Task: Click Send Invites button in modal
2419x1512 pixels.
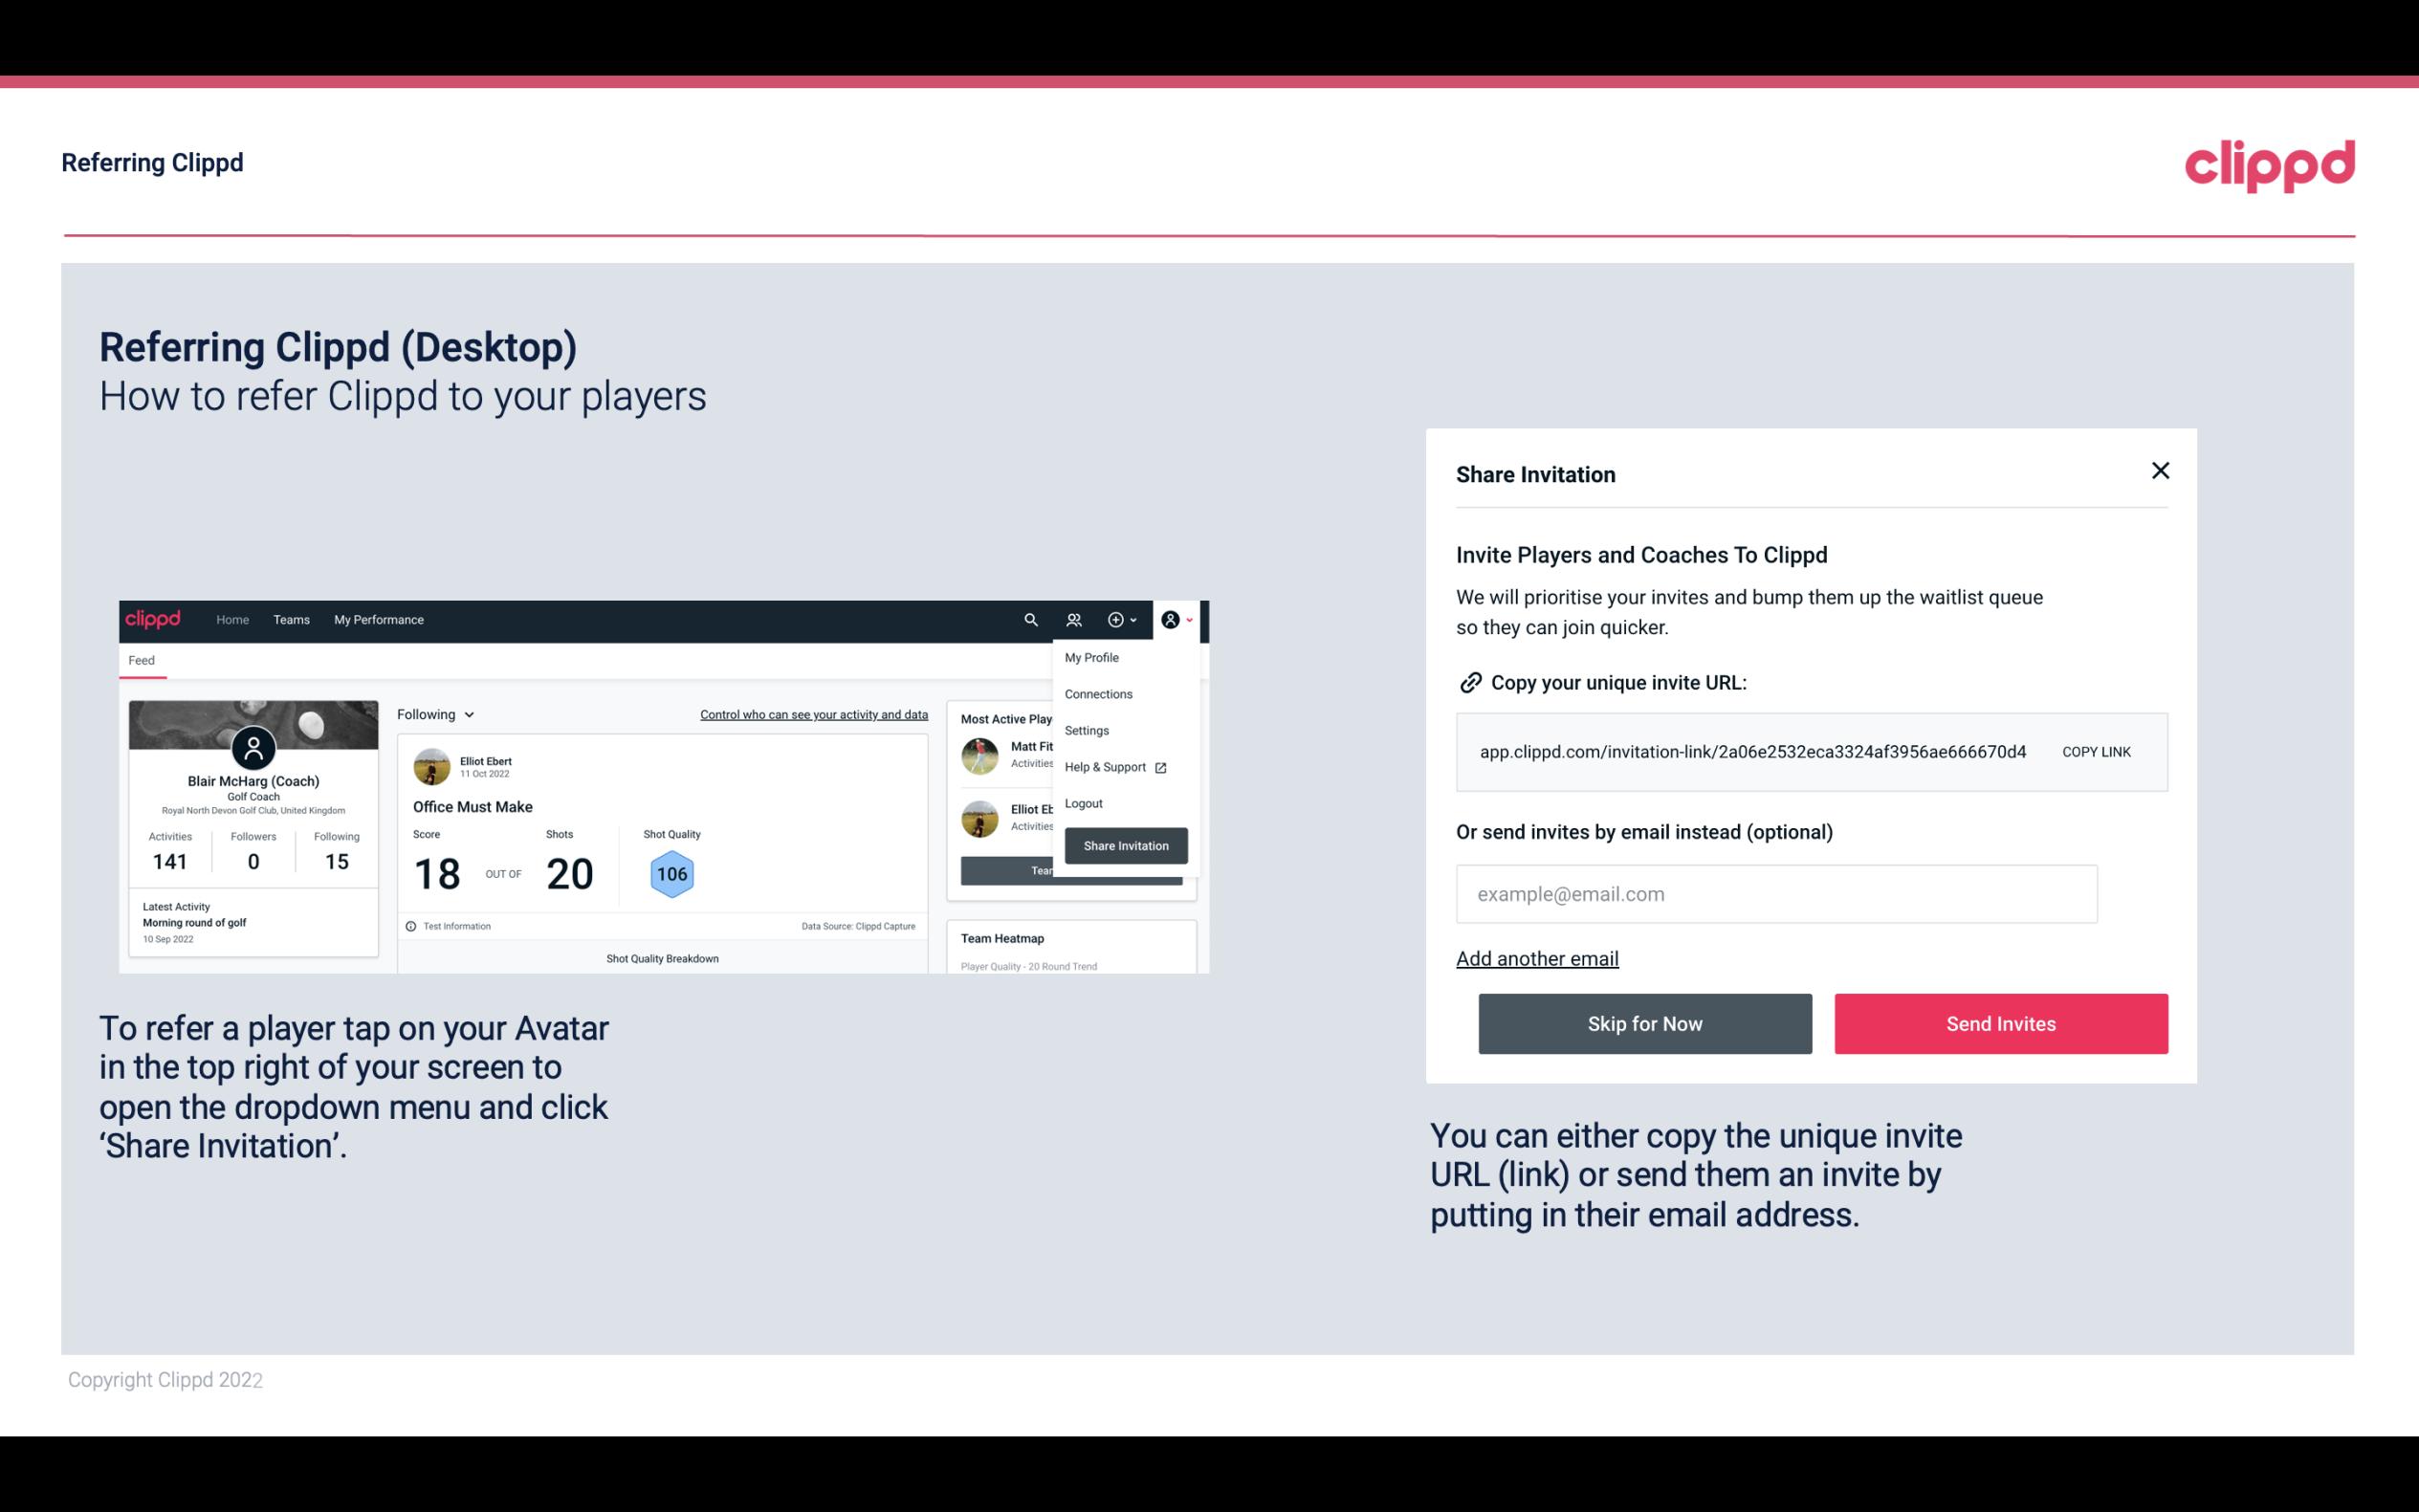Action: [2001, 1022]
